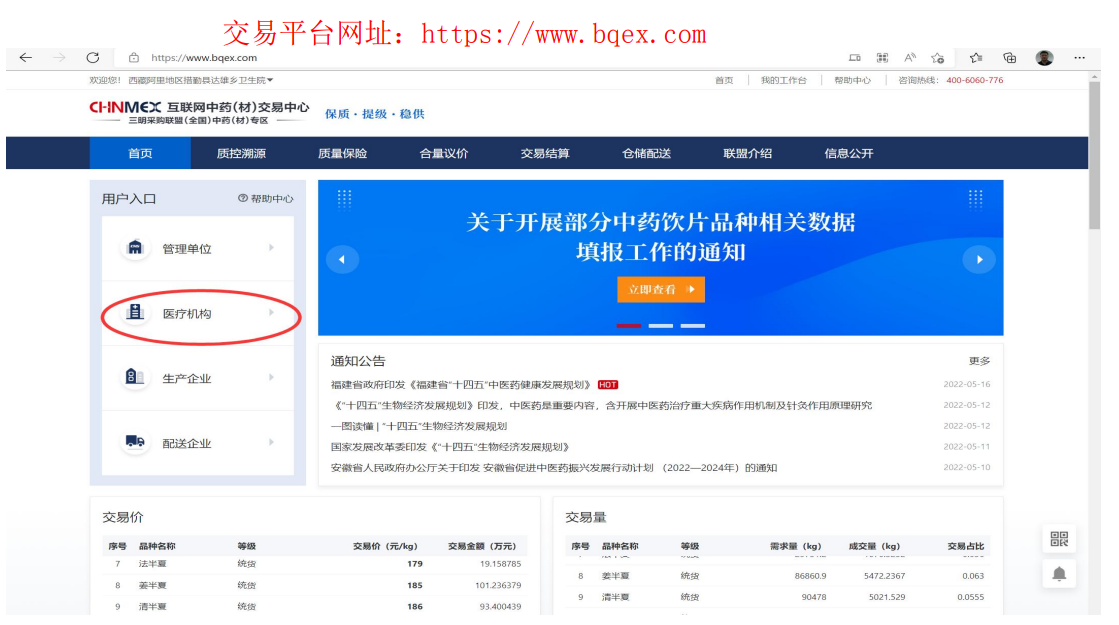Viewport: 1119px width, 625px height.
Task: Open the browser three-dot settings menu
Action: (x=1079, y=58)
